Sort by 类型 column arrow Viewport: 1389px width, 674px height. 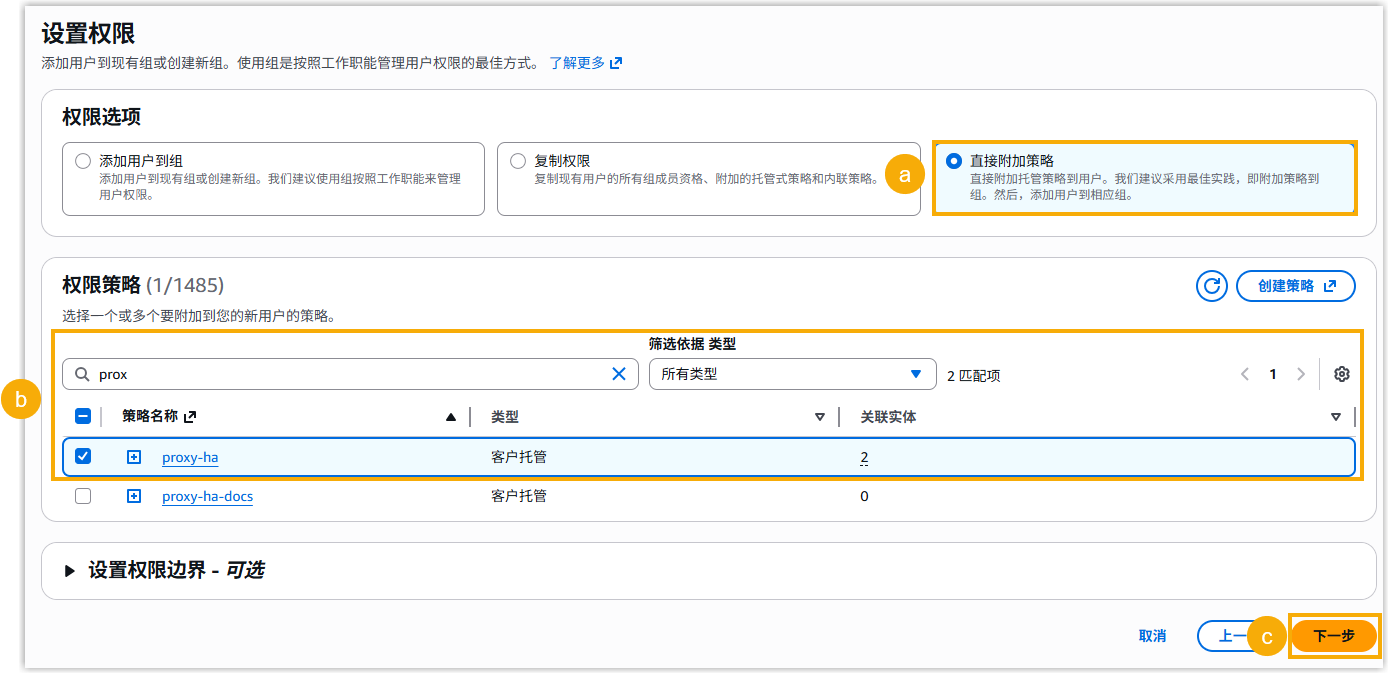click(820, 417)
